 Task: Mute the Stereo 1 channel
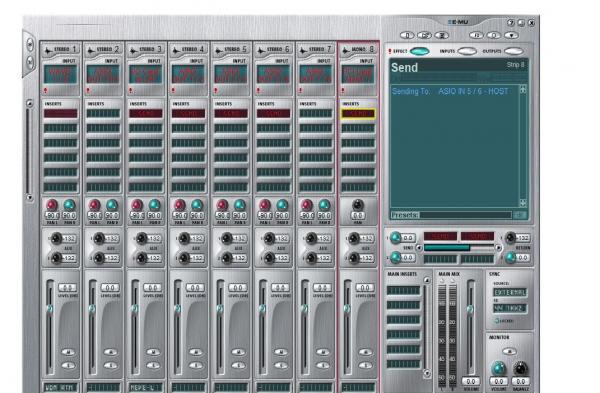coord(68,352)
